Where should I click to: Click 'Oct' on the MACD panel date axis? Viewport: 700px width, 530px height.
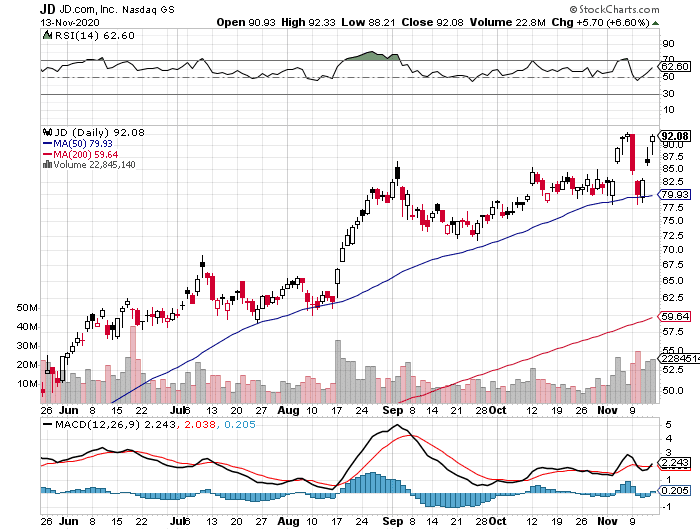tap(497, 521)
